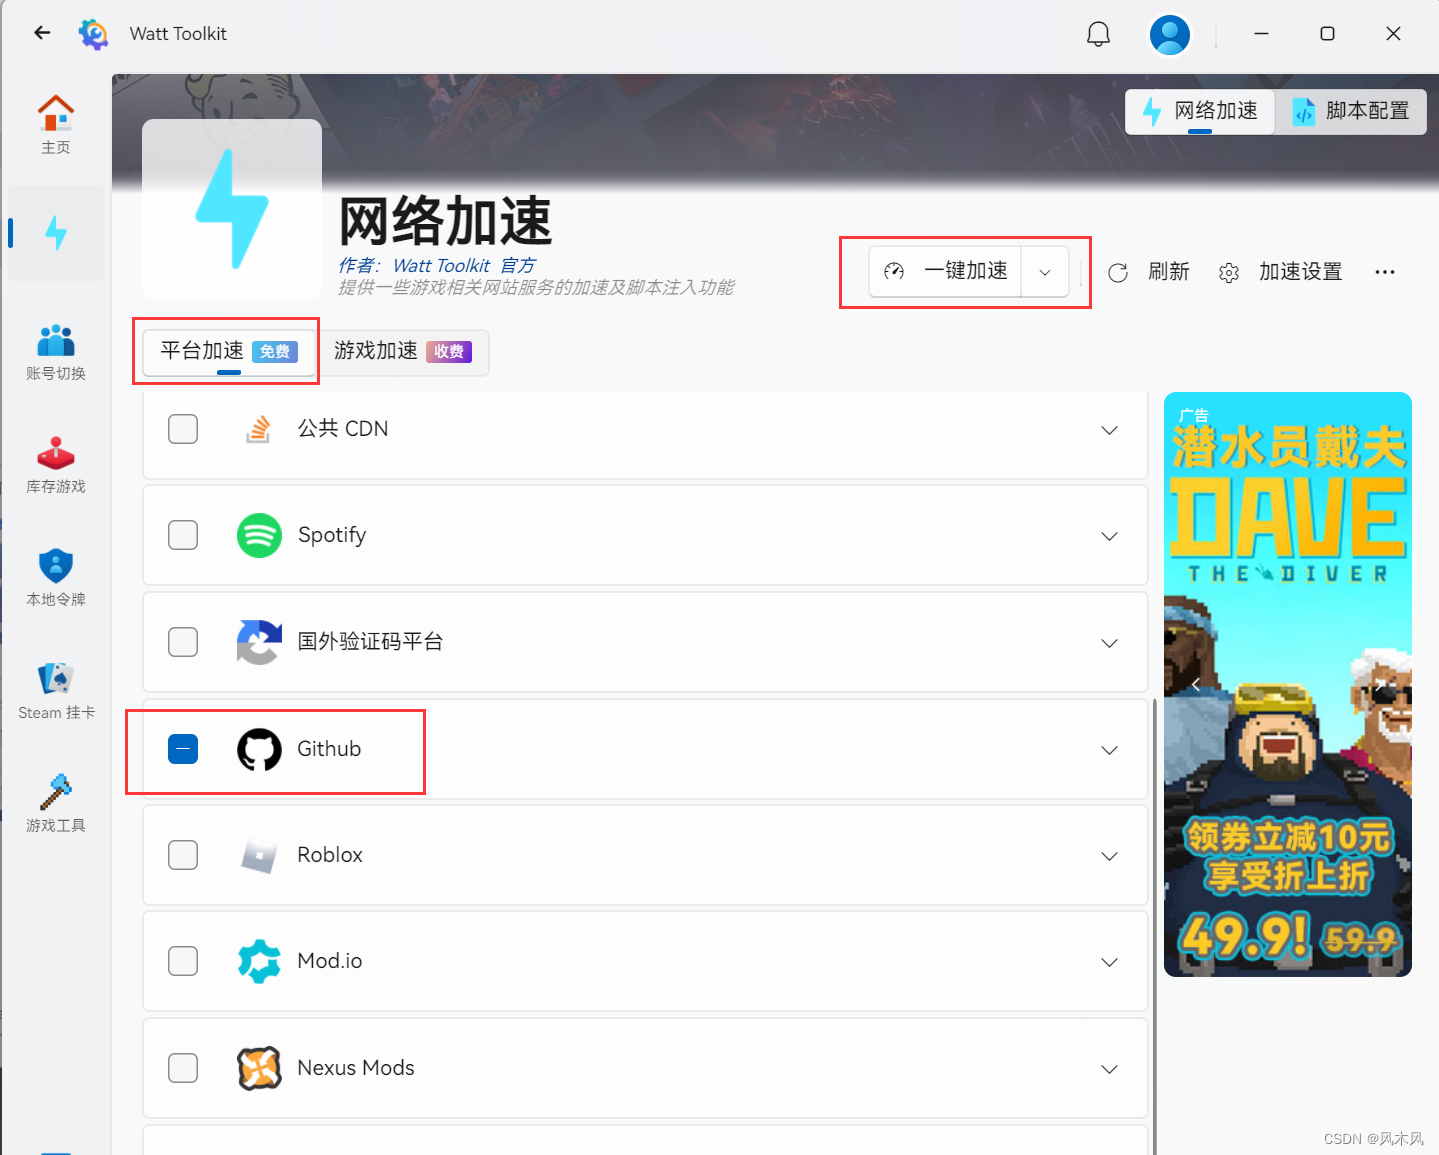Open the notifications bell
1439x1155 pixels.
click(1098, 34)
